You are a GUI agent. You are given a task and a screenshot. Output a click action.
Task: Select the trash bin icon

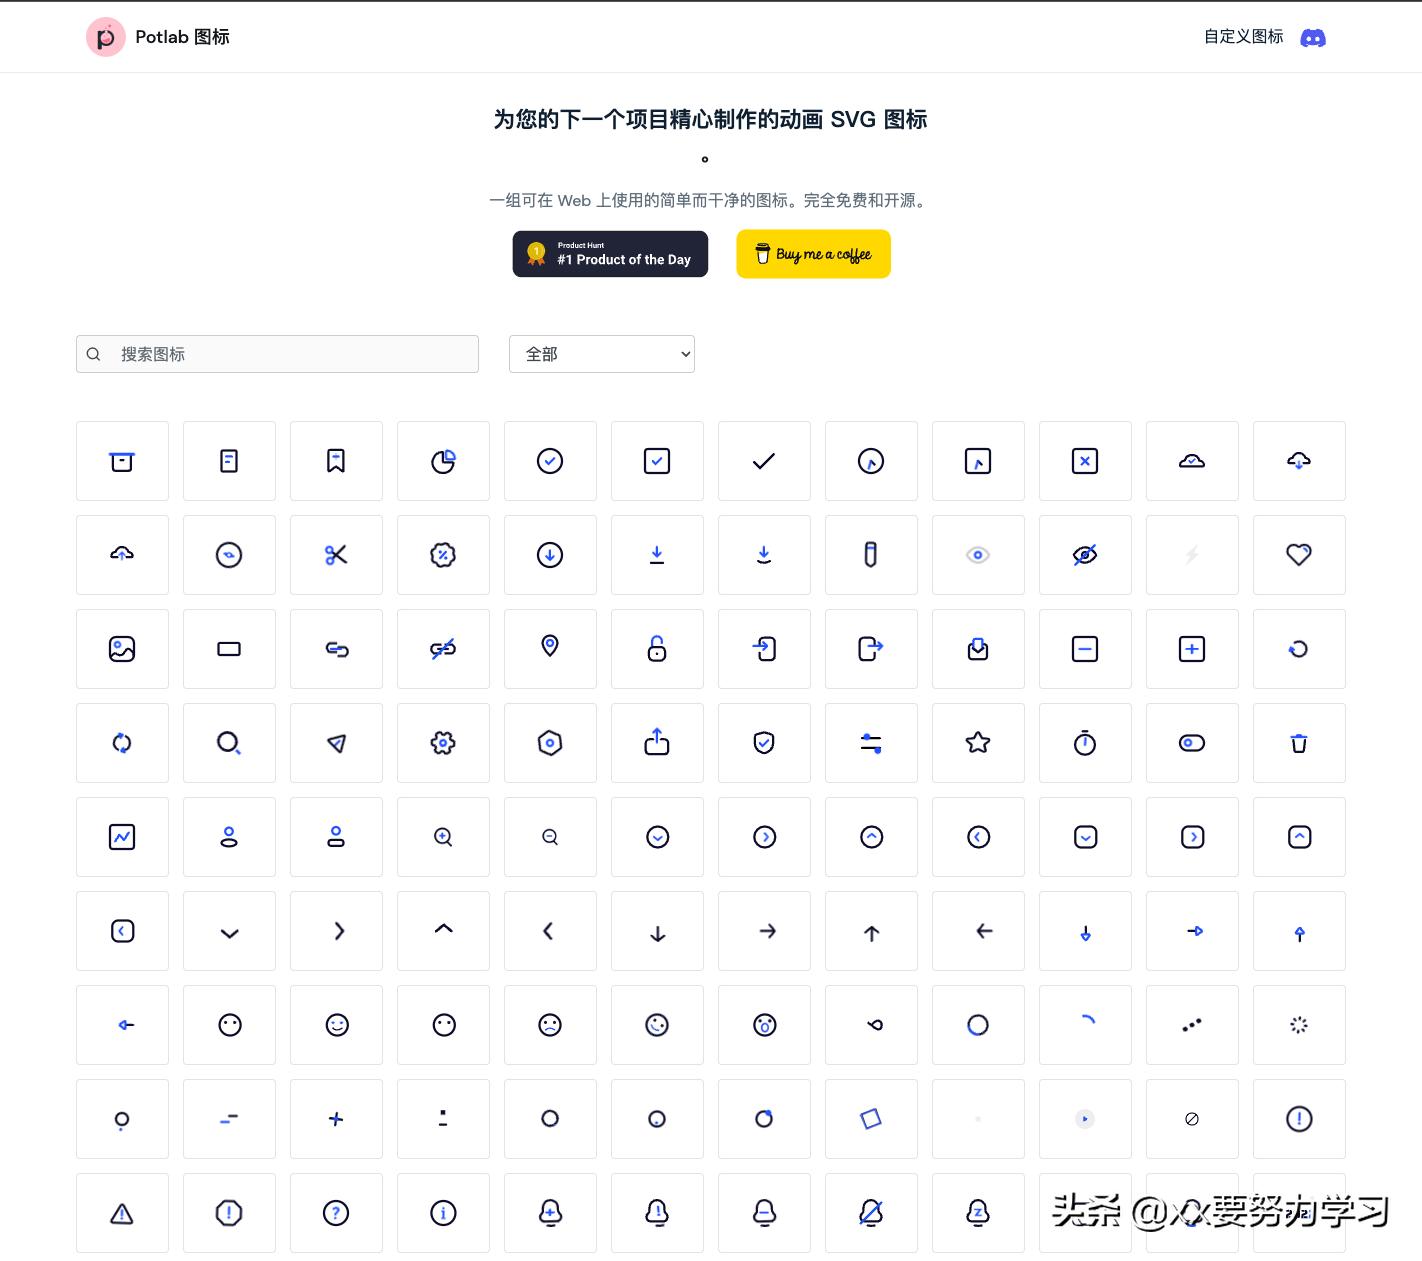pos(1299,743)
